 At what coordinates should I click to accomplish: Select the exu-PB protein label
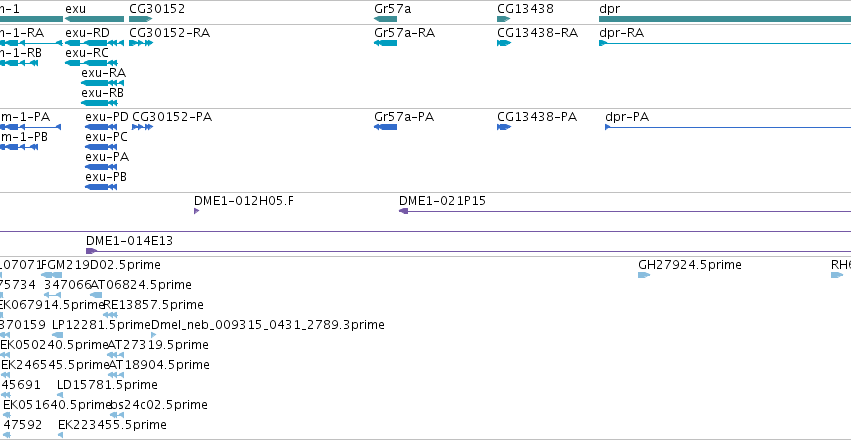tap(106, 177)
